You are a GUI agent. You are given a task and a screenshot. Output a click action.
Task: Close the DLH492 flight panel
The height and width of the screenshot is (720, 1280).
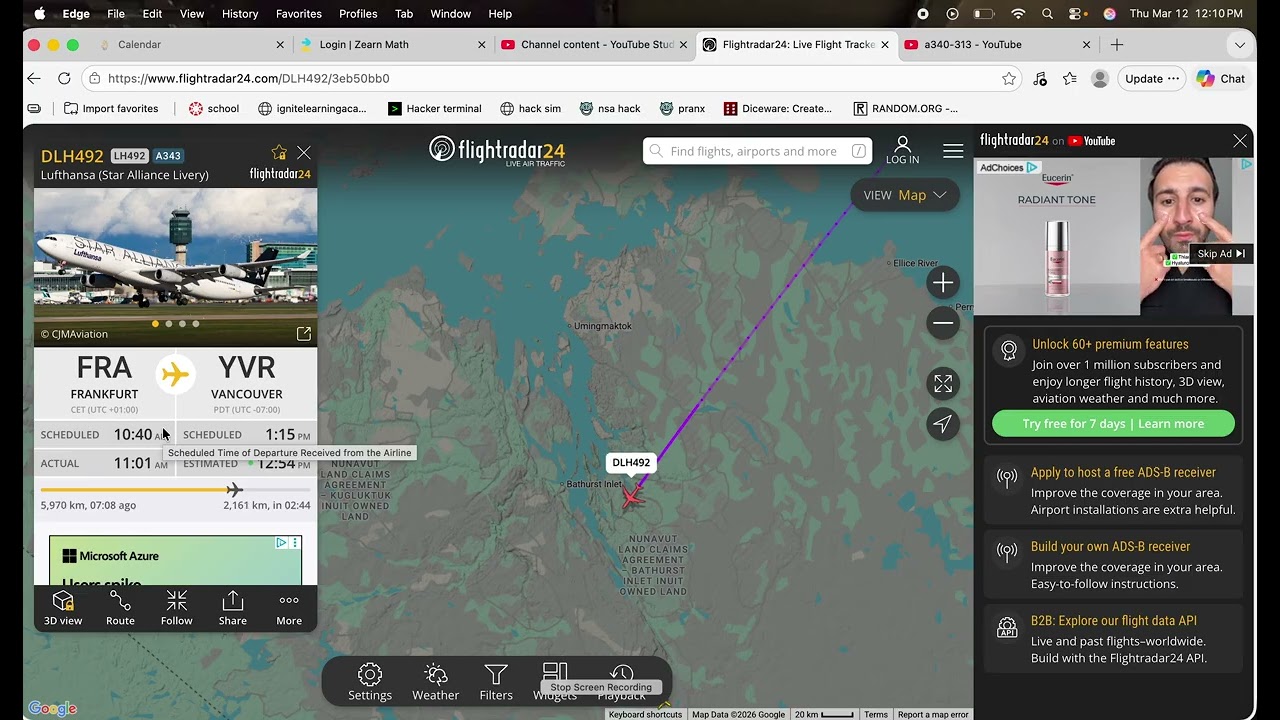[x=304, y=153]
